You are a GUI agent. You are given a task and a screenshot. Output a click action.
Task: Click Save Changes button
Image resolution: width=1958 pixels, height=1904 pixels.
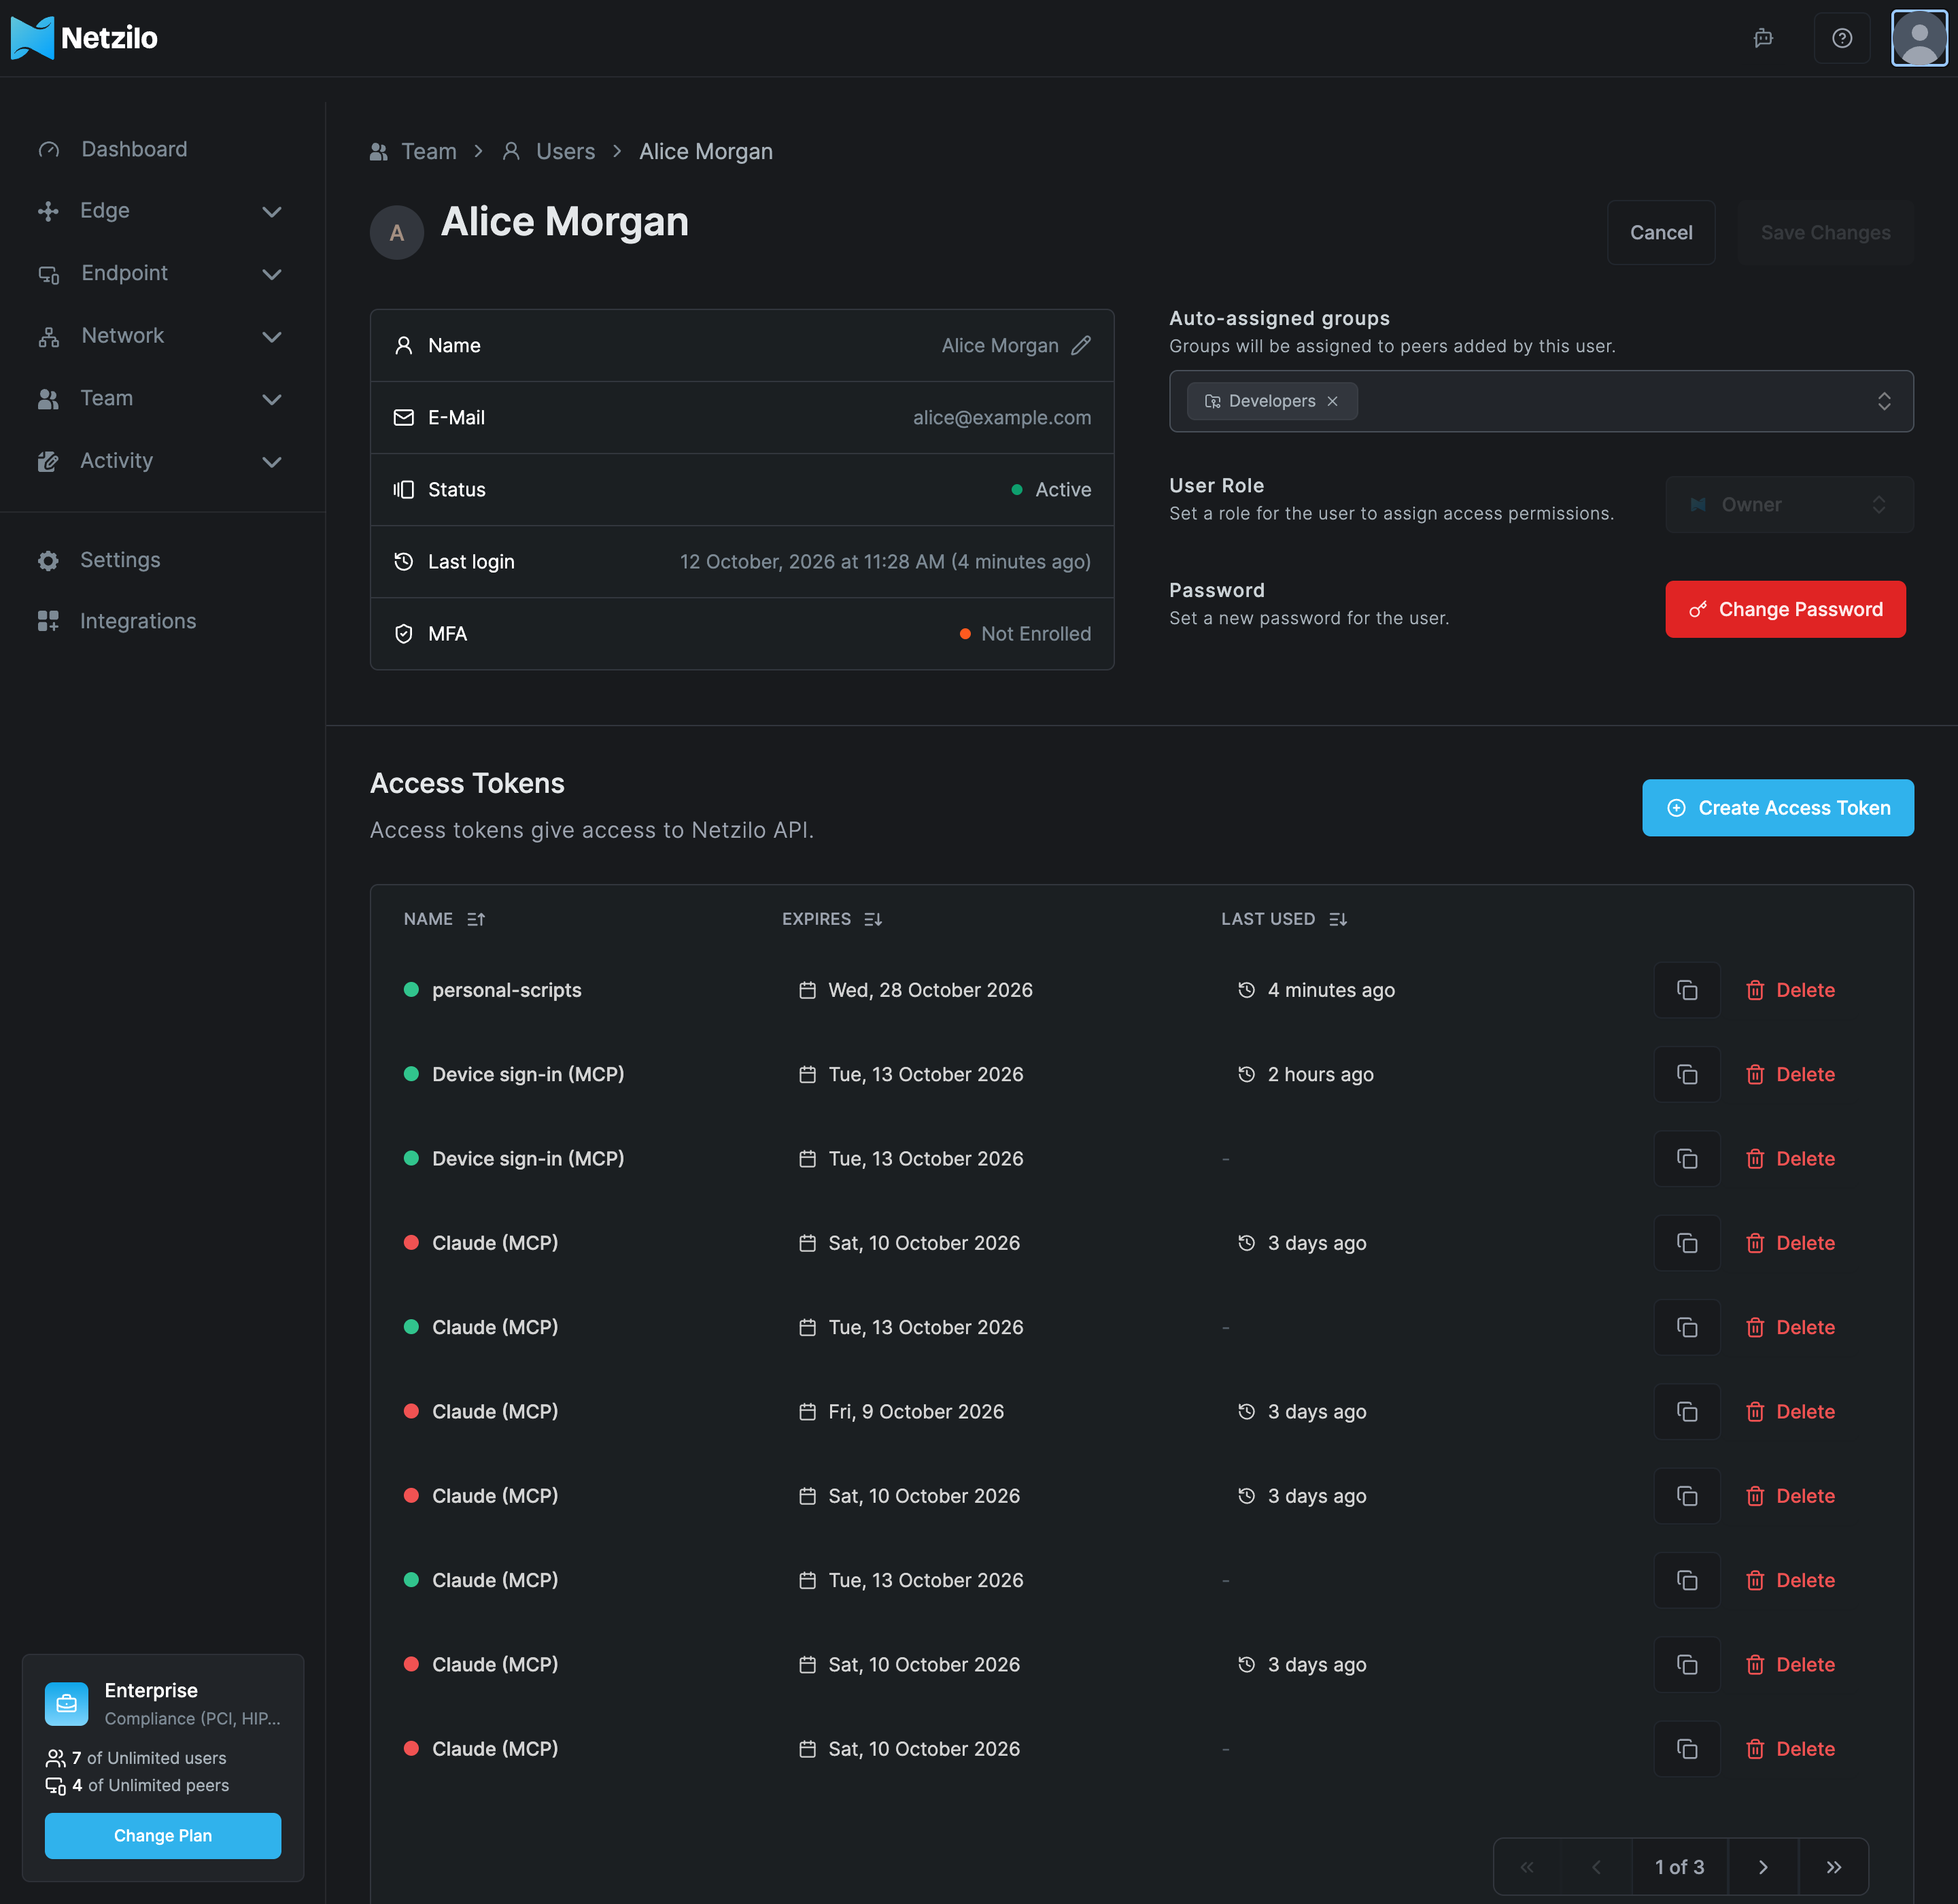[1825, 232]
